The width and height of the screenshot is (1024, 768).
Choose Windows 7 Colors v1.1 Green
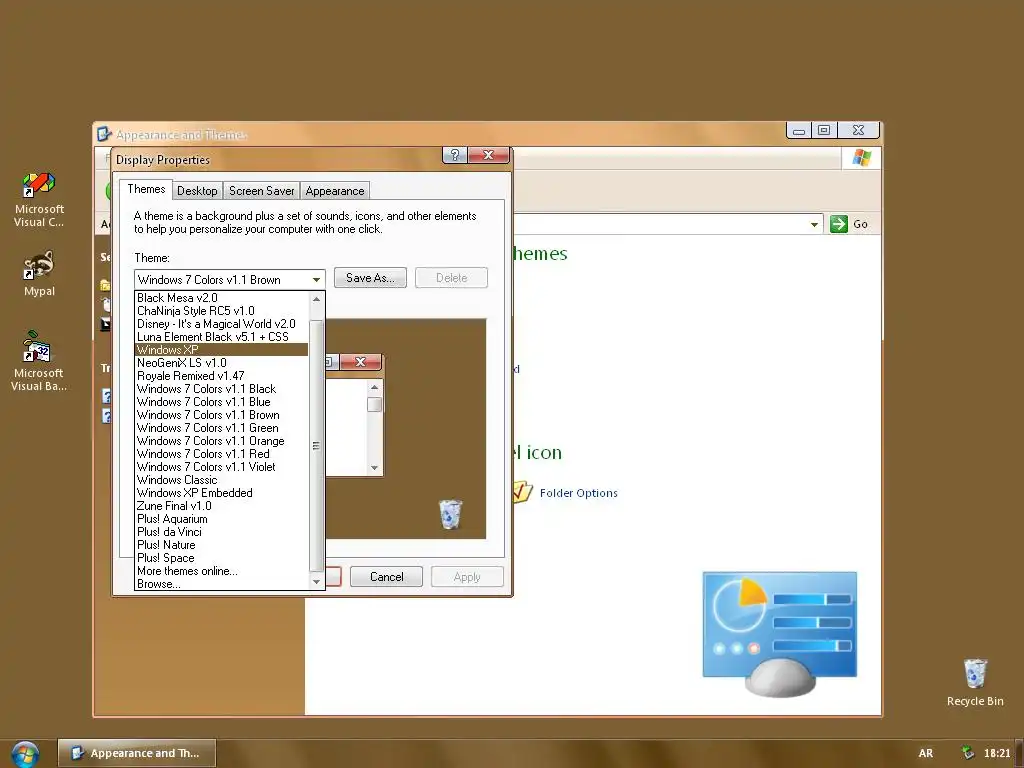[x=221, y=428]
